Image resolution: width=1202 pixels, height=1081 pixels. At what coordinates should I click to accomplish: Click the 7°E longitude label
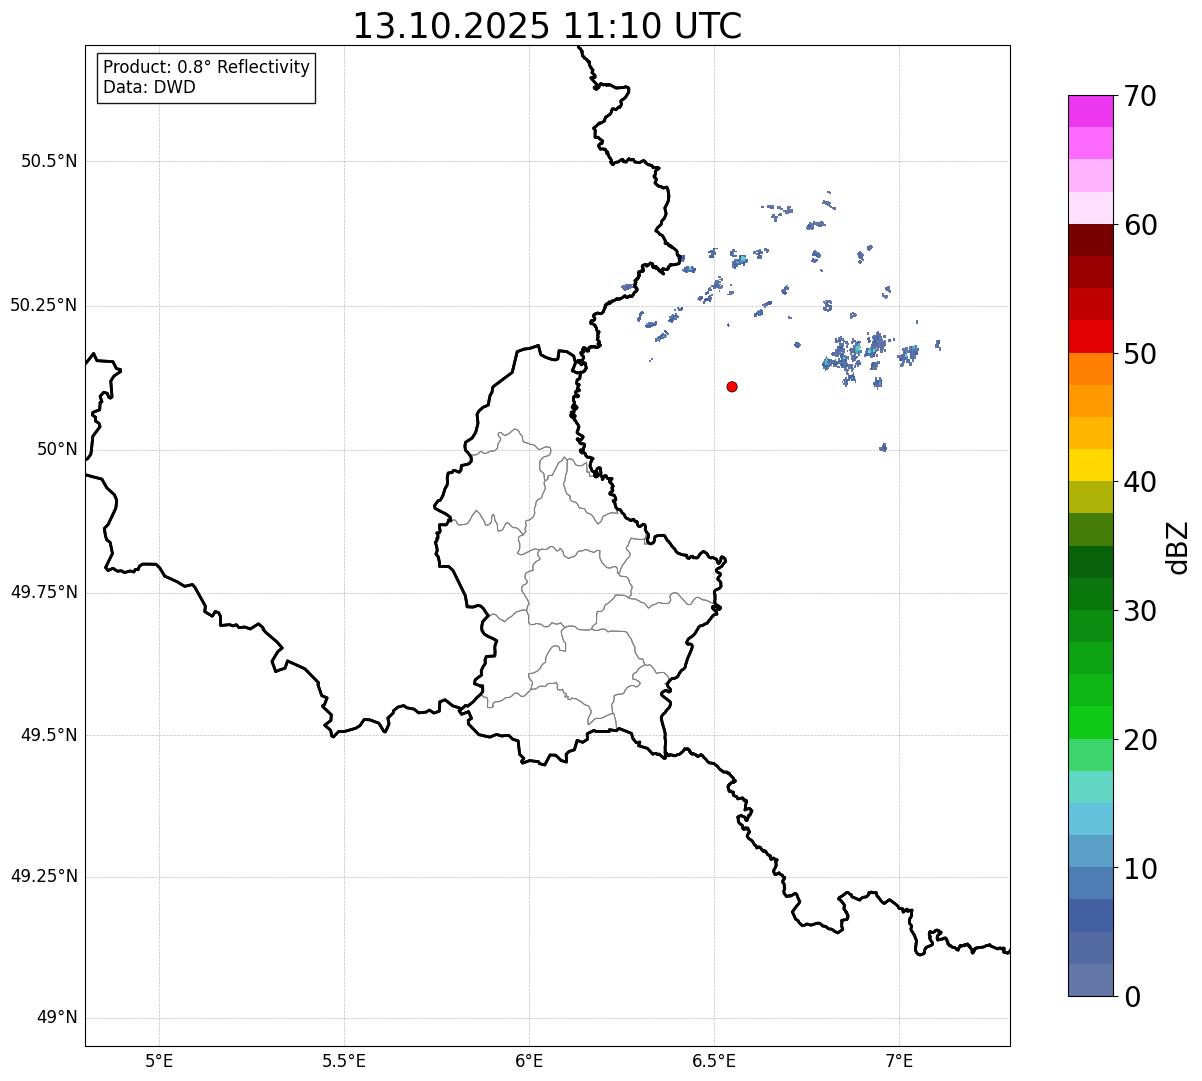899,1061
